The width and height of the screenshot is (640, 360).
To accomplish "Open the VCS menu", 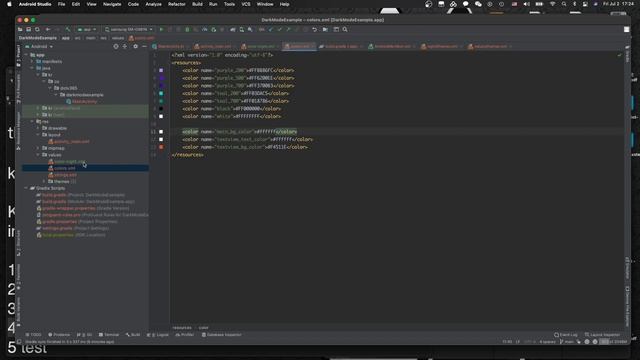I will point(246,4).
